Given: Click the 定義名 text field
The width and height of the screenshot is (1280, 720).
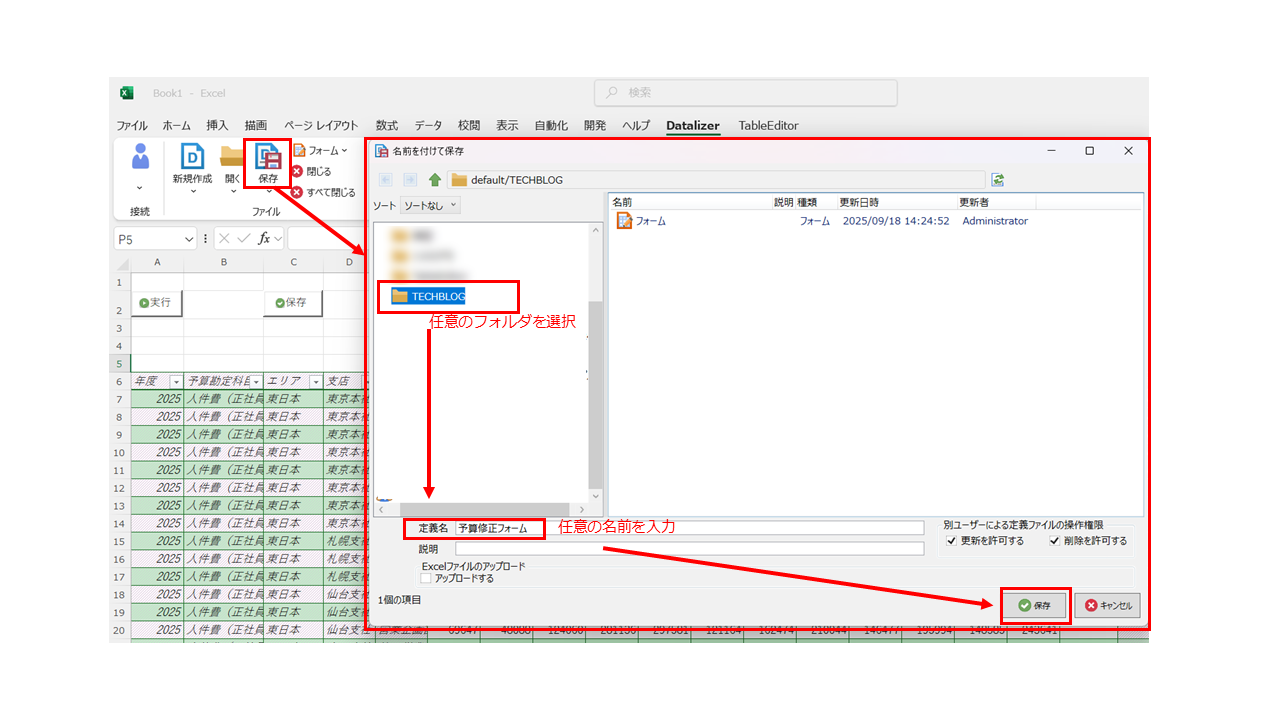Looking at the screenshot, I should (x=689, y=528).
